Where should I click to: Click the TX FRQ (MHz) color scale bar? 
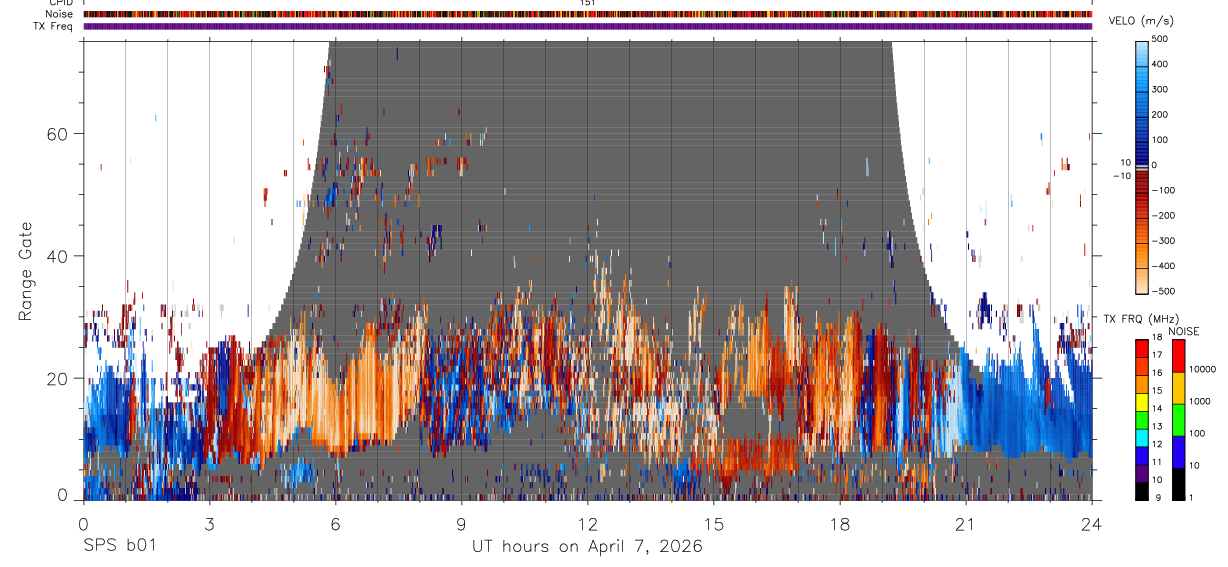[1143, 419]
